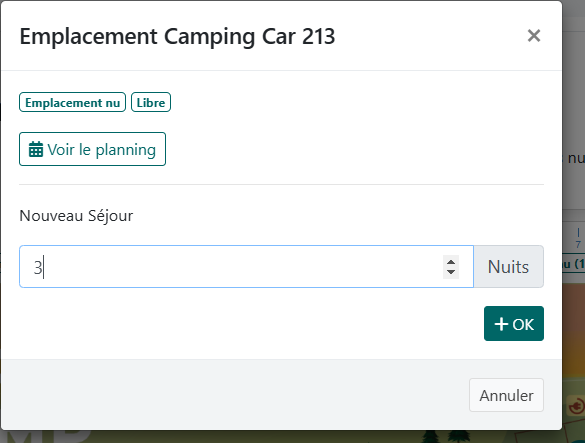Click the electric plug icon behind the dialog
Screen dimensions: 585x443
click(x=576, y=405)
